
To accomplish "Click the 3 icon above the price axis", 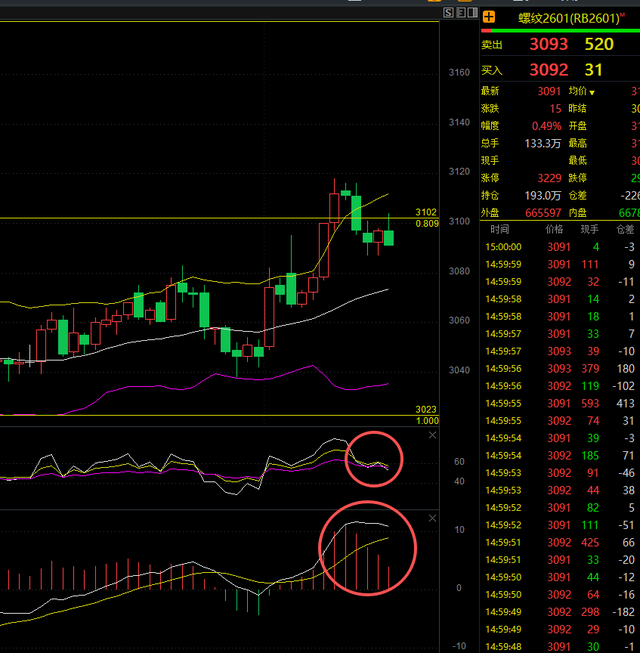I will coord(461,12).
